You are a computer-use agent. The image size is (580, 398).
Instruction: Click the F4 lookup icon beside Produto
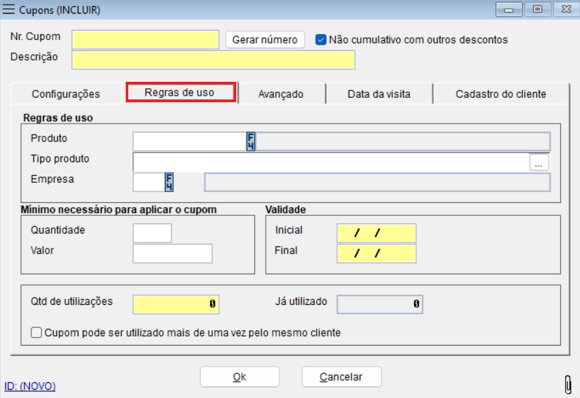(251, 141)
